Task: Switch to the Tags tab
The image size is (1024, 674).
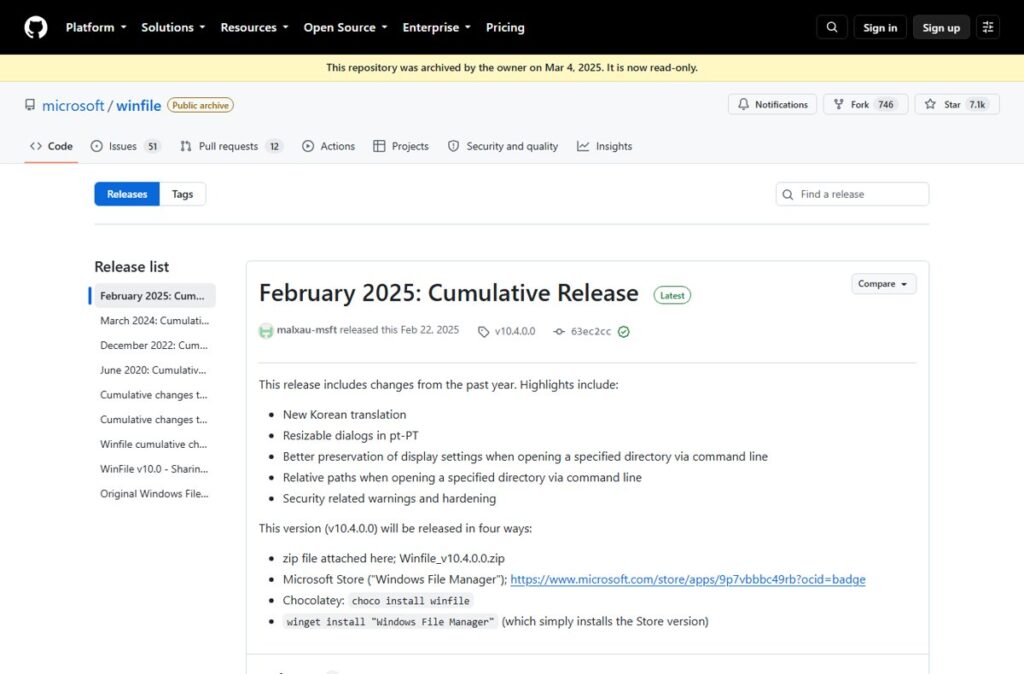Action: point(182,194)
